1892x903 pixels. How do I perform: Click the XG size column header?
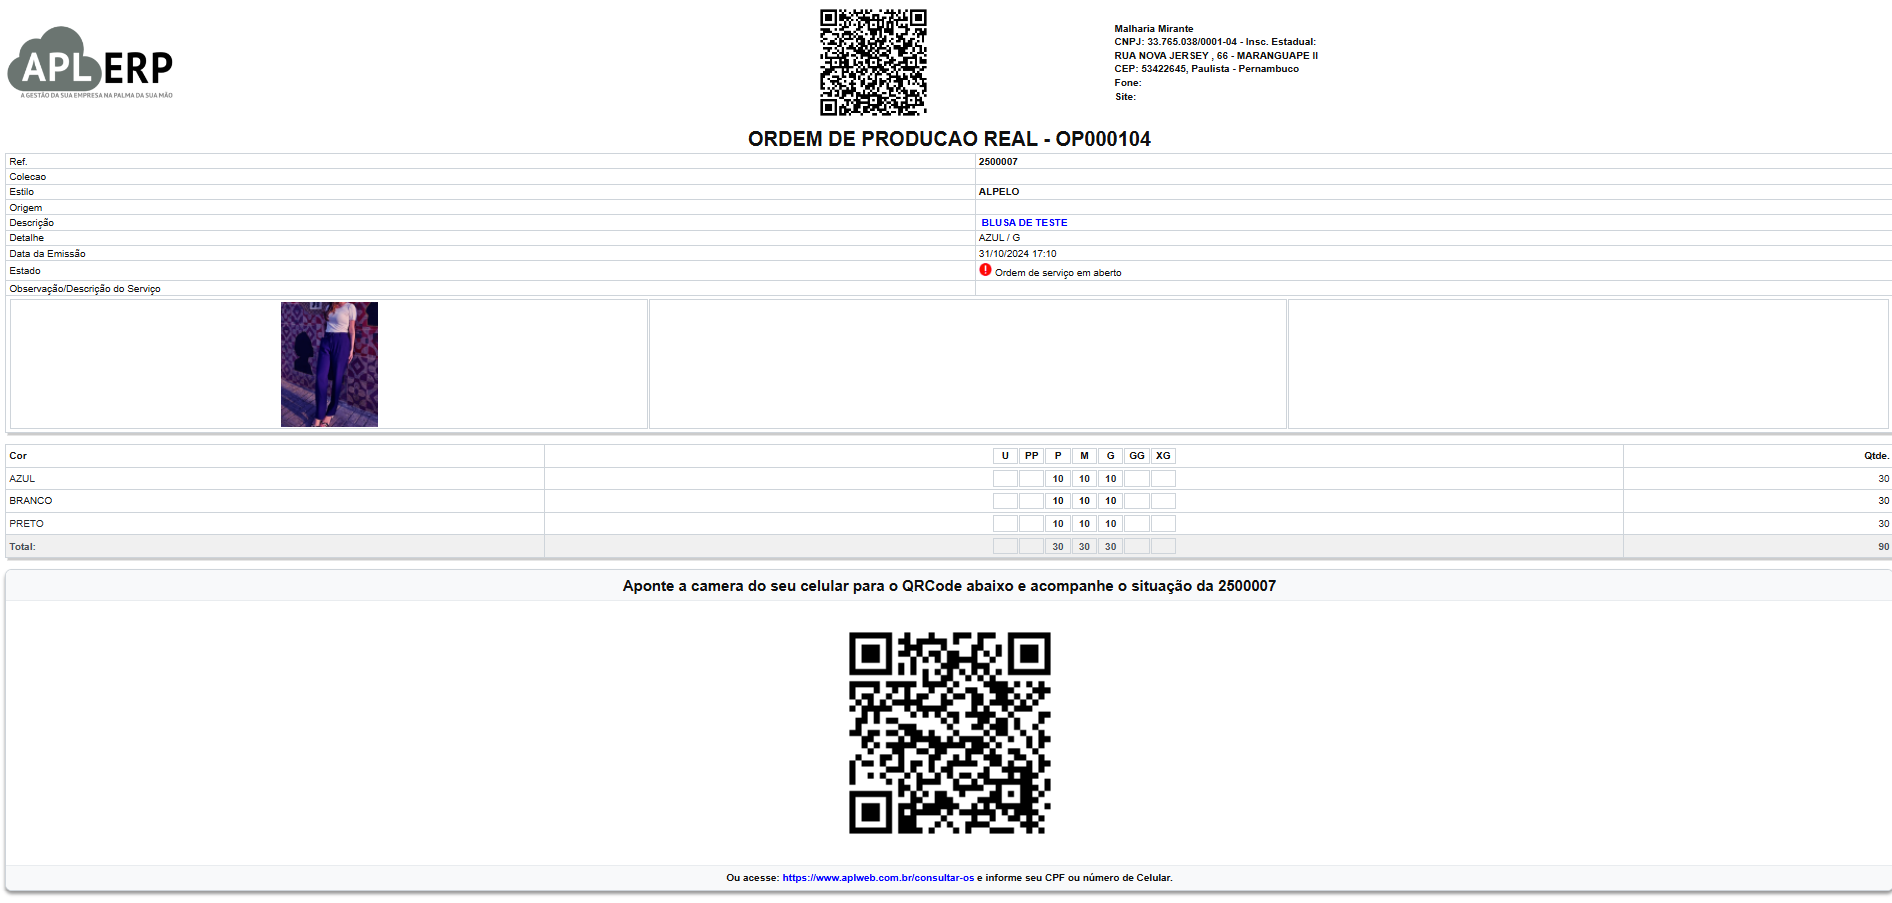(1163, 456)
